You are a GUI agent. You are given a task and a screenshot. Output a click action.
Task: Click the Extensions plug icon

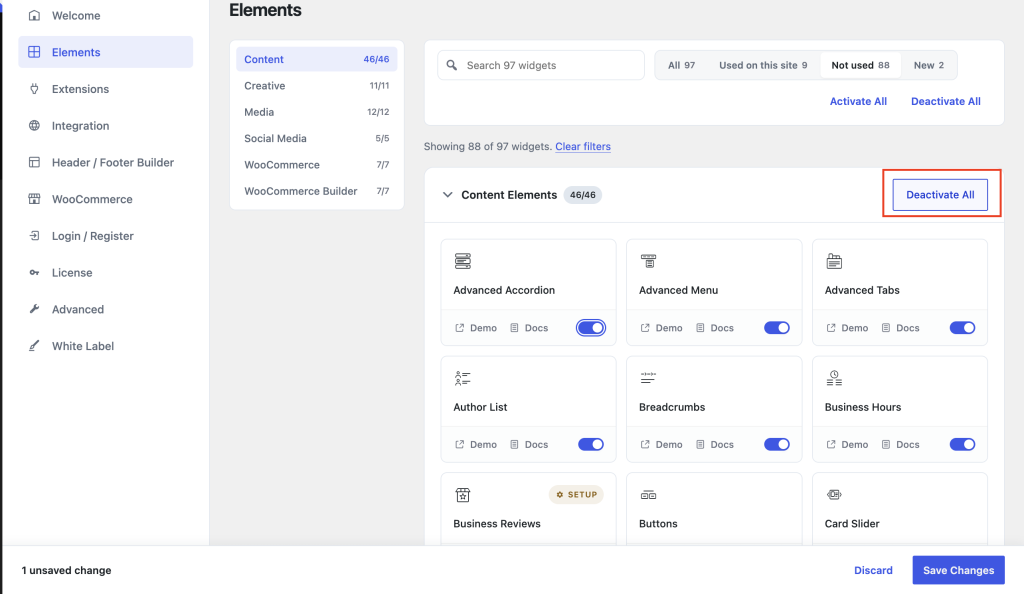[35, 89]
